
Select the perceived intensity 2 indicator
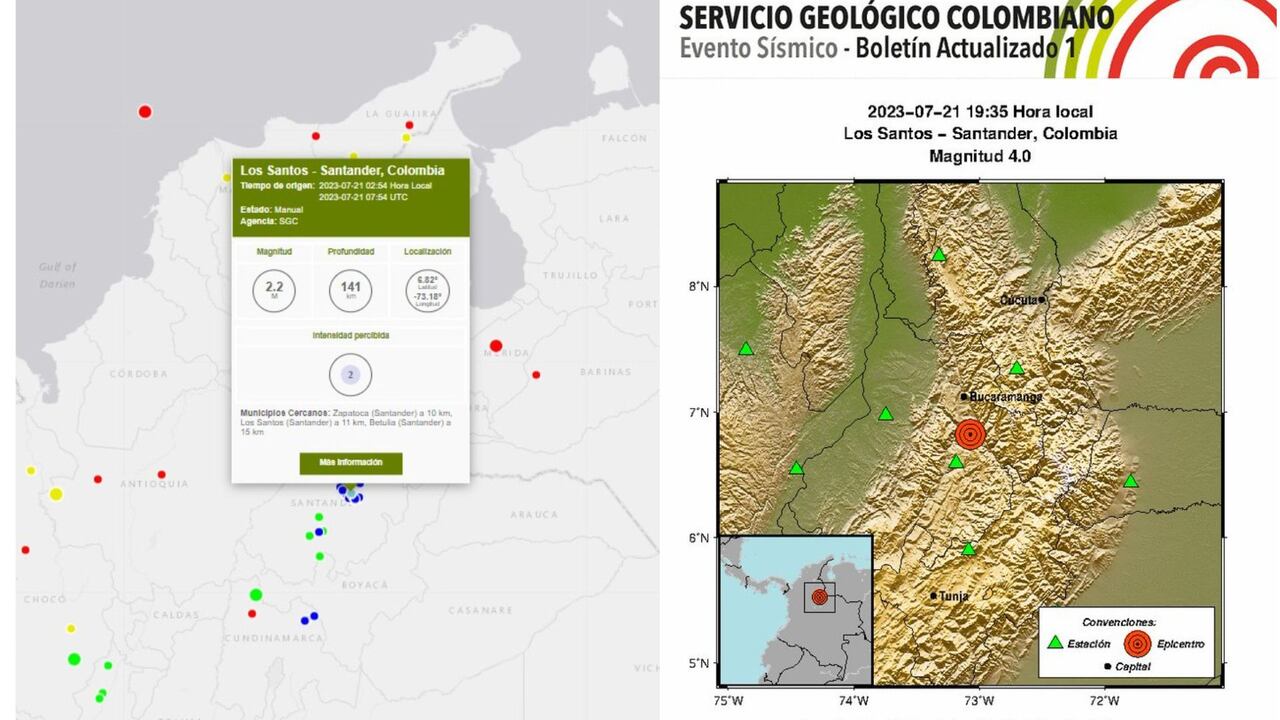[350, 375]
